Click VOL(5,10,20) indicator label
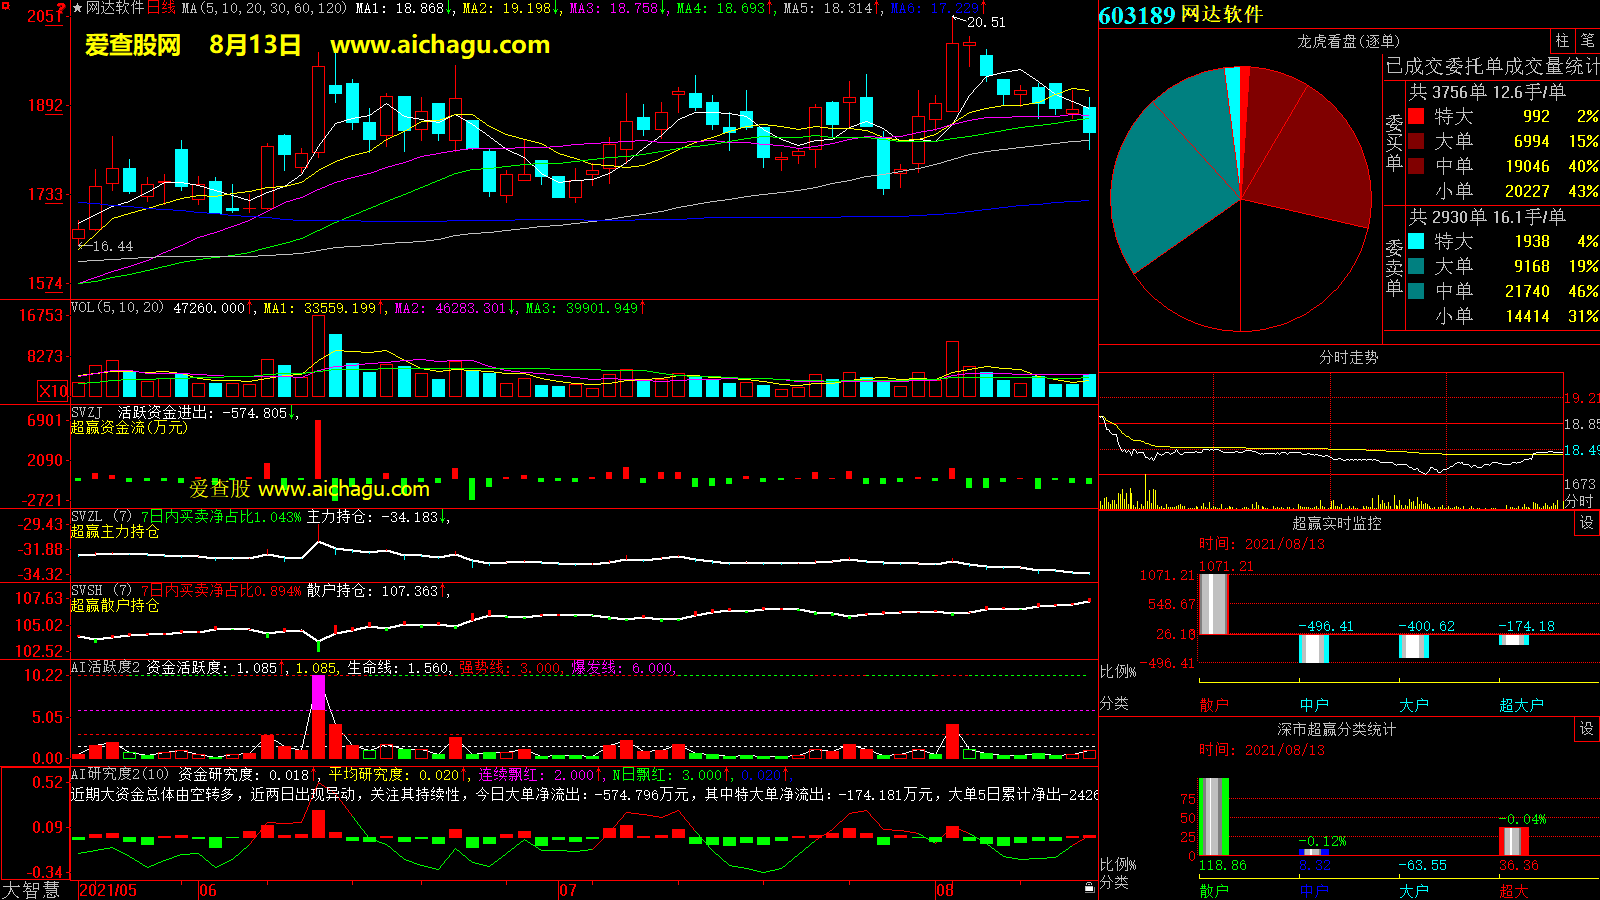Screen dimensions: 1600x900 (x=117, y=308)
